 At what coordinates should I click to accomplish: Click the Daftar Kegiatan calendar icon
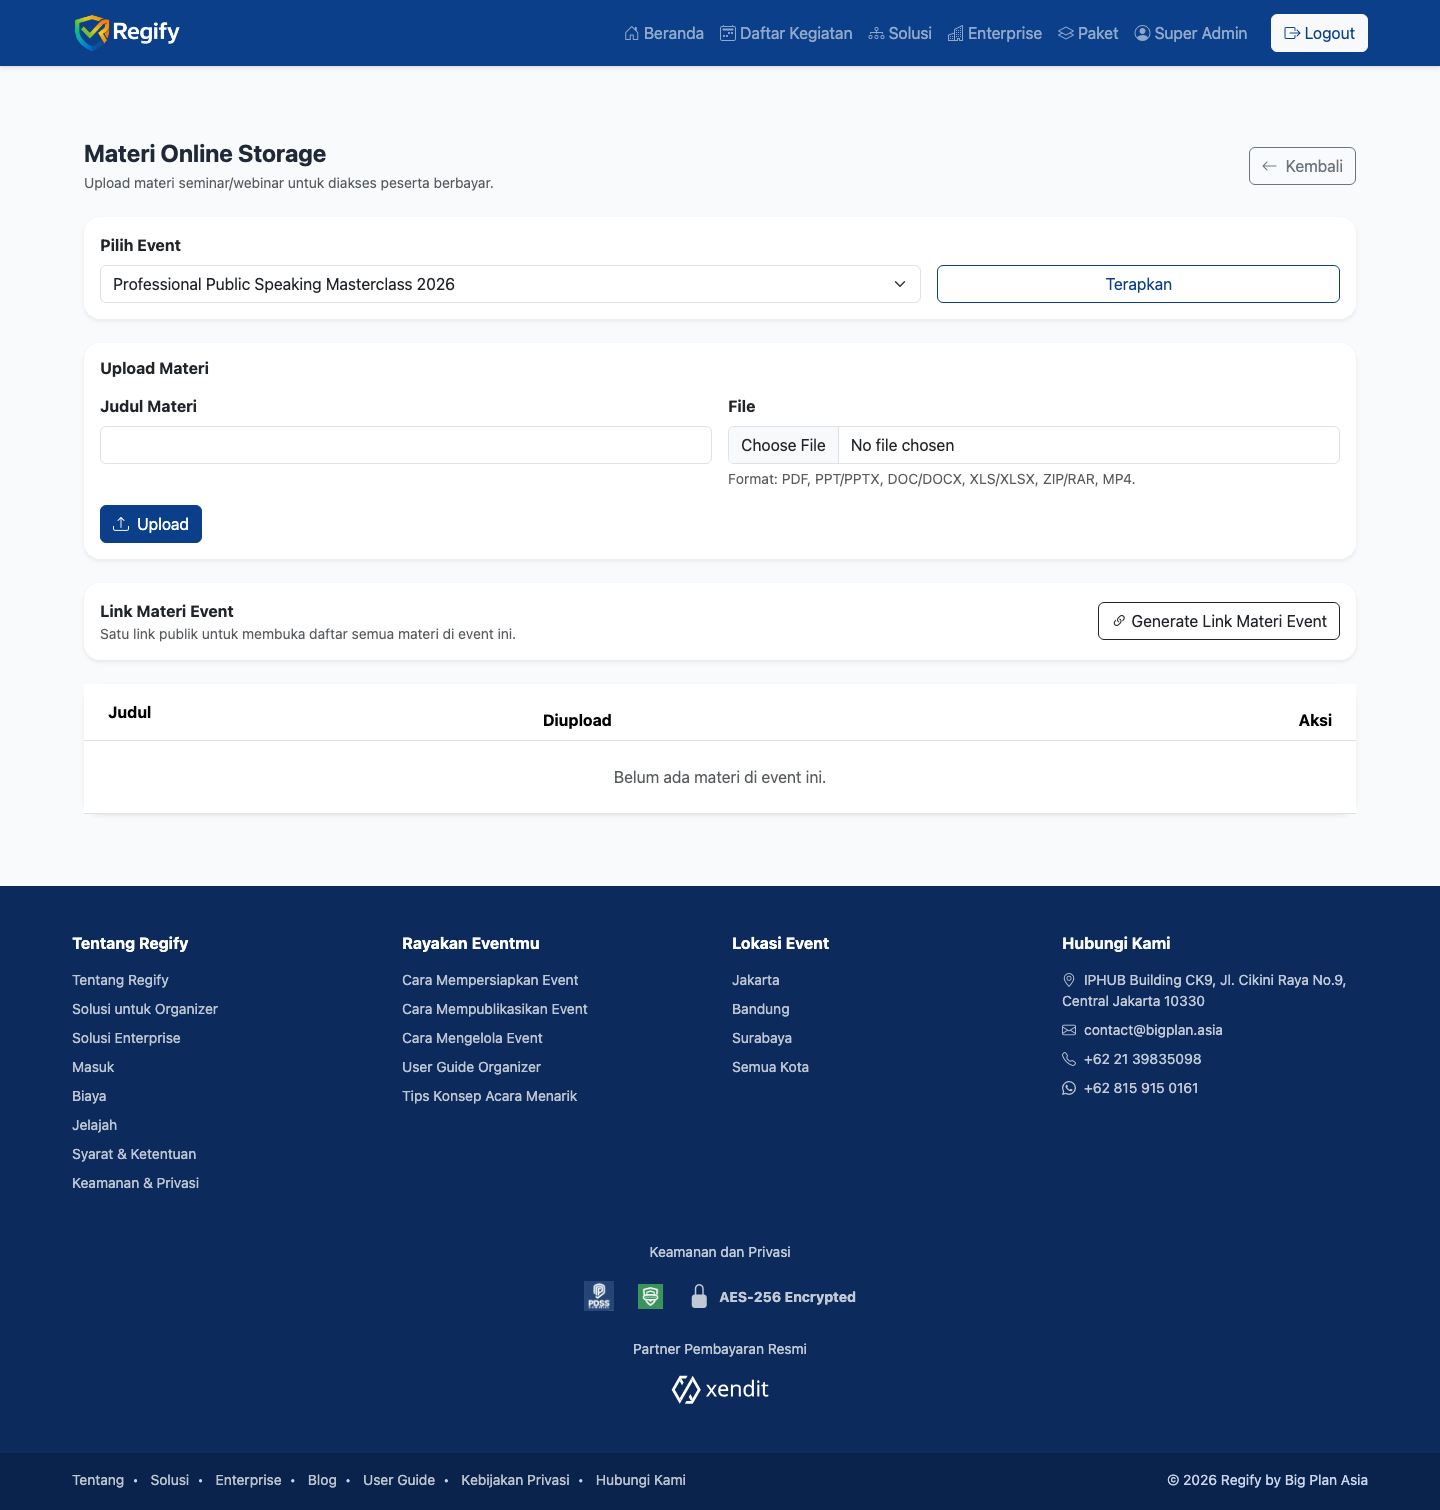[728, 33]
